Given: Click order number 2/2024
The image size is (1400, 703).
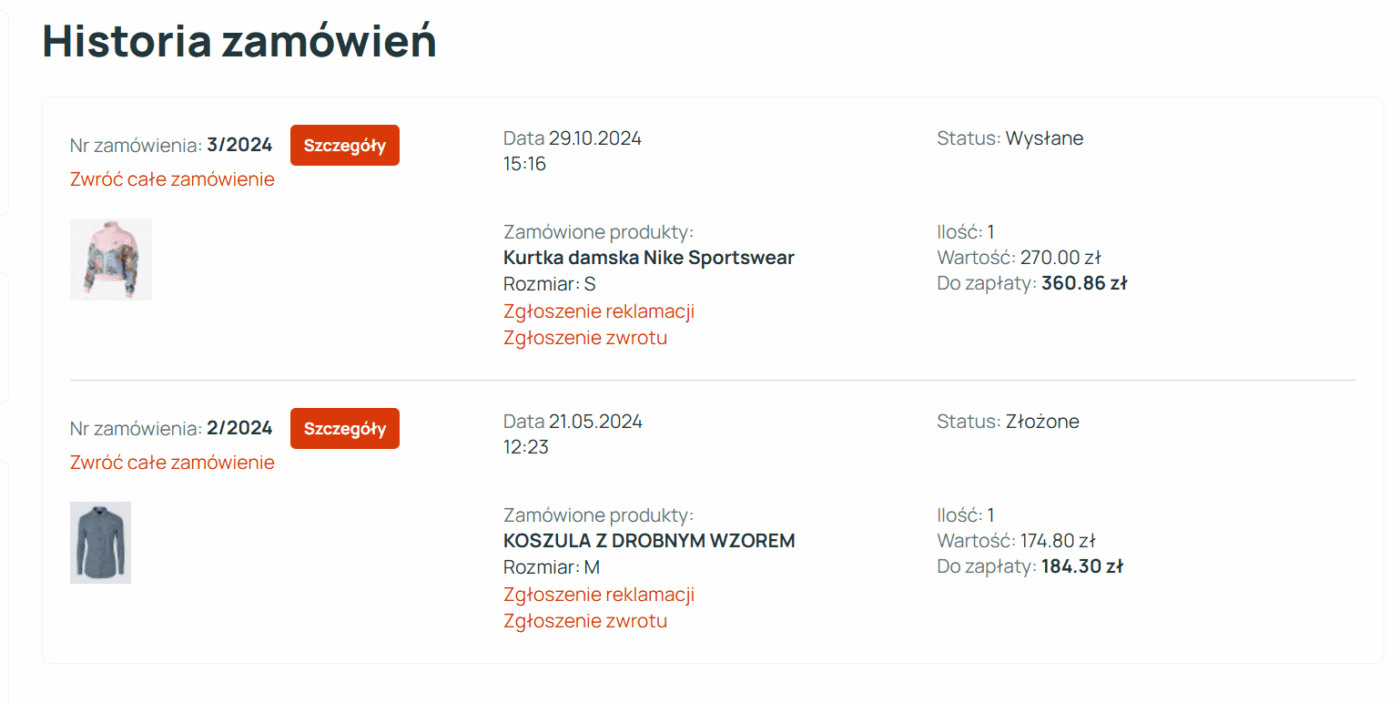Looking at the screenshot, I should [239, 428].
